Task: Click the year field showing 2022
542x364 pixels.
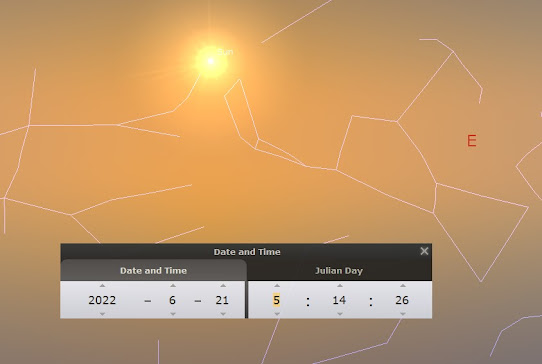Action: (x=102, y=300)
